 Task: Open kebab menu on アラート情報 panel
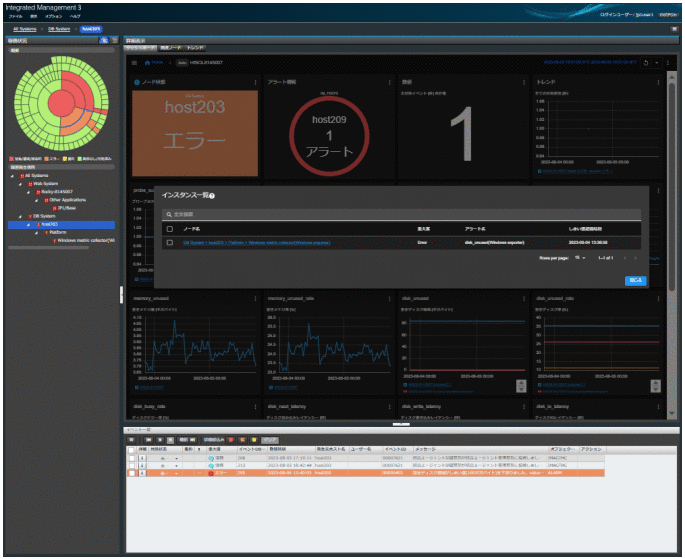[388, 82]
